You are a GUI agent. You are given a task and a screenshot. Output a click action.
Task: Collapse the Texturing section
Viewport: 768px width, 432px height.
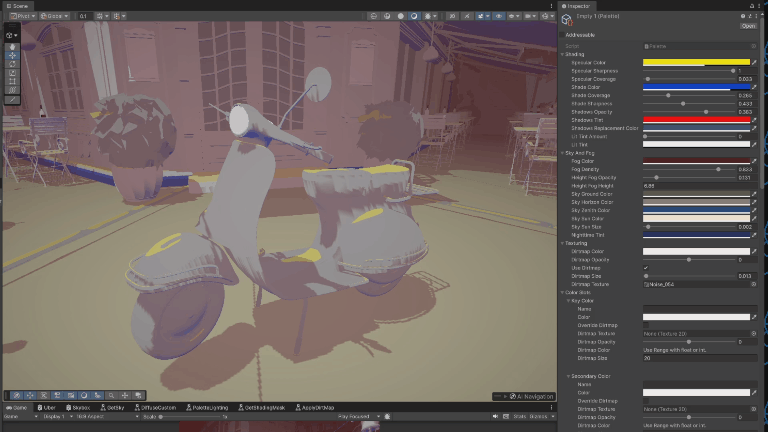coord(562,243)
